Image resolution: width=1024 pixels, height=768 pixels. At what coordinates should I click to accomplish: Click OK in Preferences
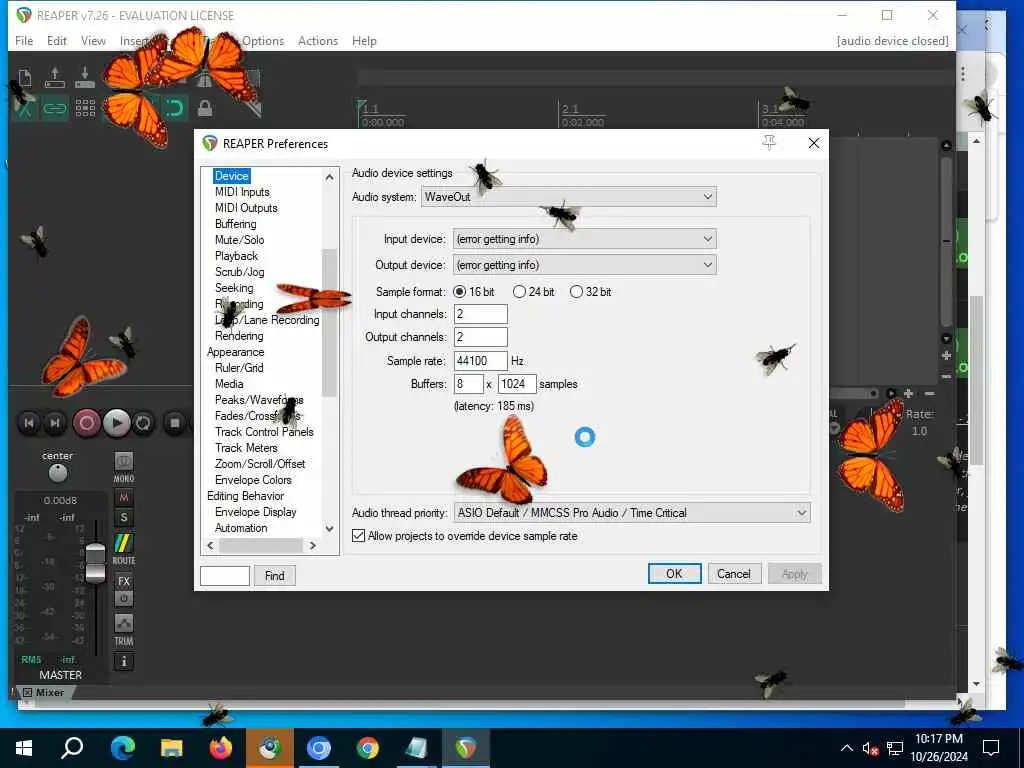tap(675, 573)
